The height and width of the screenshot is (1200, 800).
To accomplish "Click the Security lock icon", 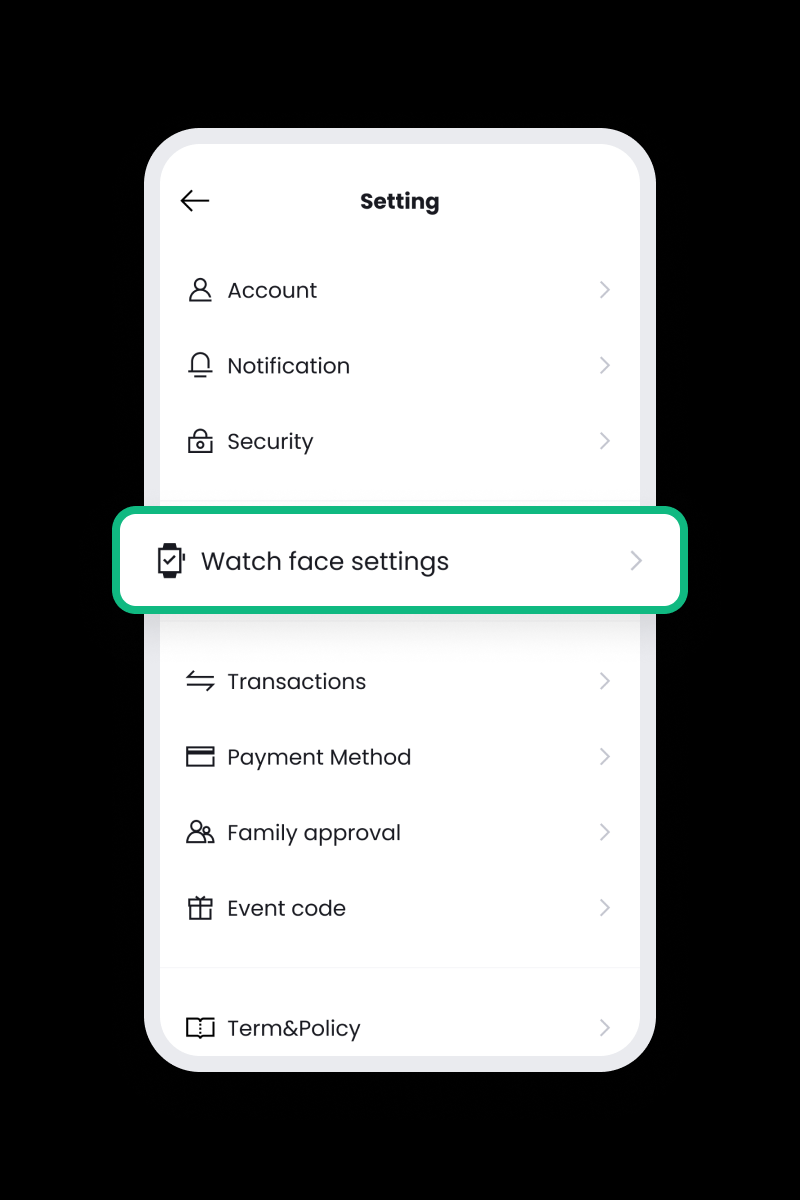I will tap(200, 441).
